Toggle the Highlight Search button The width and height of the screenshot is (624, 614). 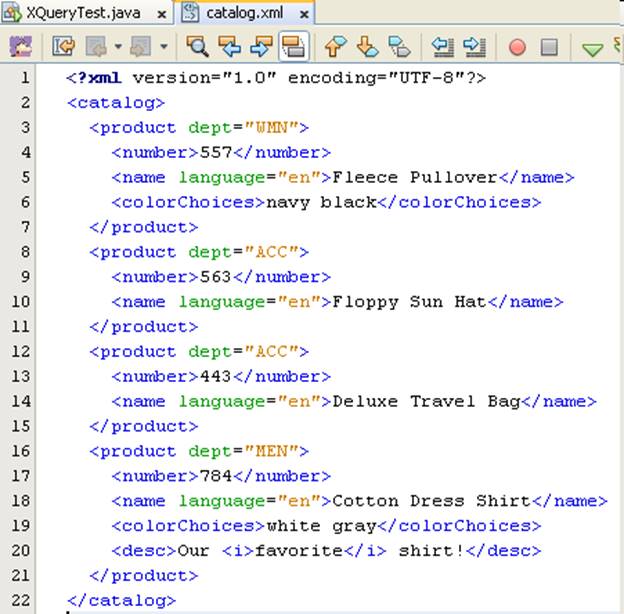click(x=294, y=46)
